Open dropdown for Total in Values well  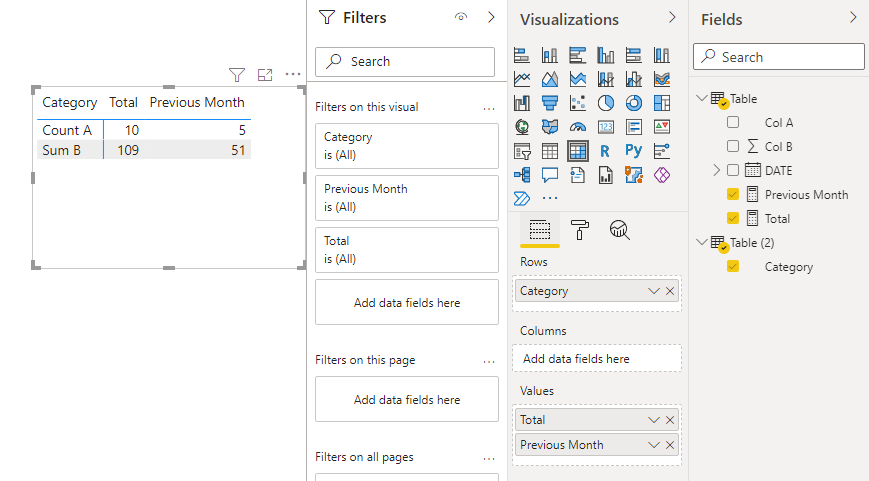click(x=653, y=420)
